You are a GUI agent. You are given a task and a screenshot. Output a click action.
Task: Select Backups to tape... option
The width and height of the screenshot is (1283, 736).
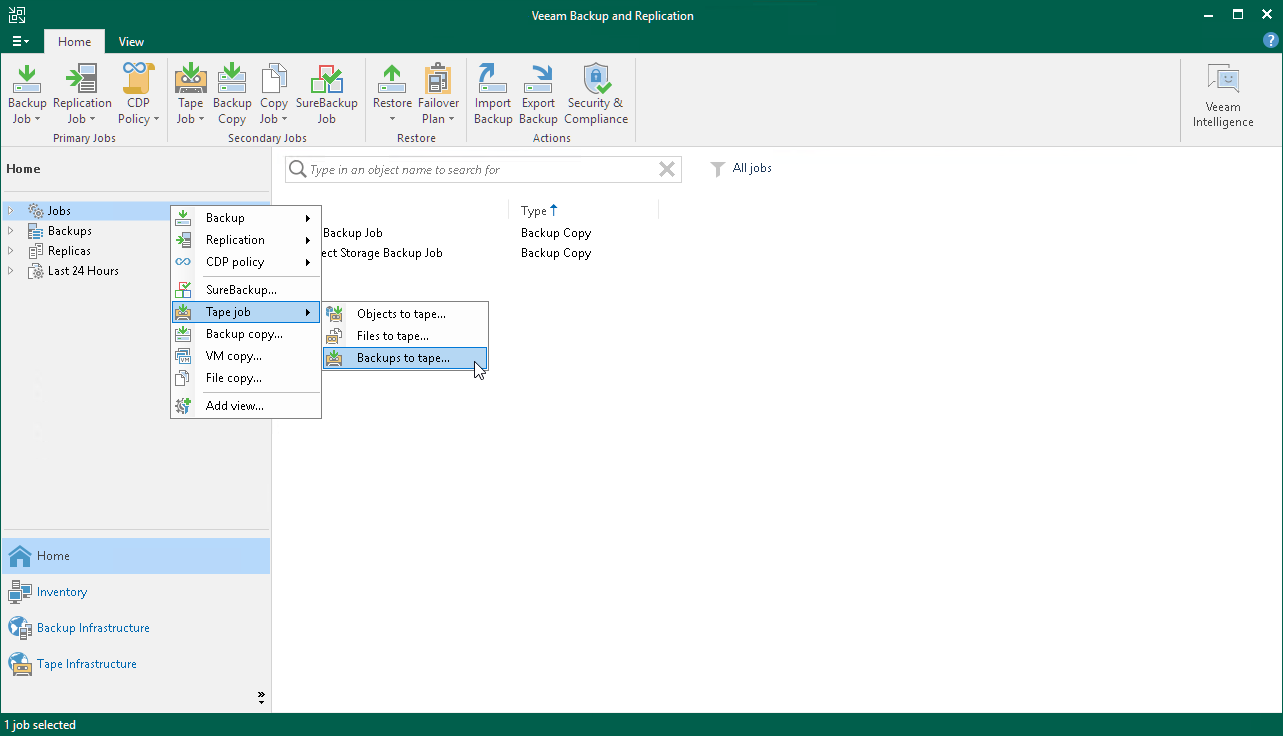pos(405,358)
